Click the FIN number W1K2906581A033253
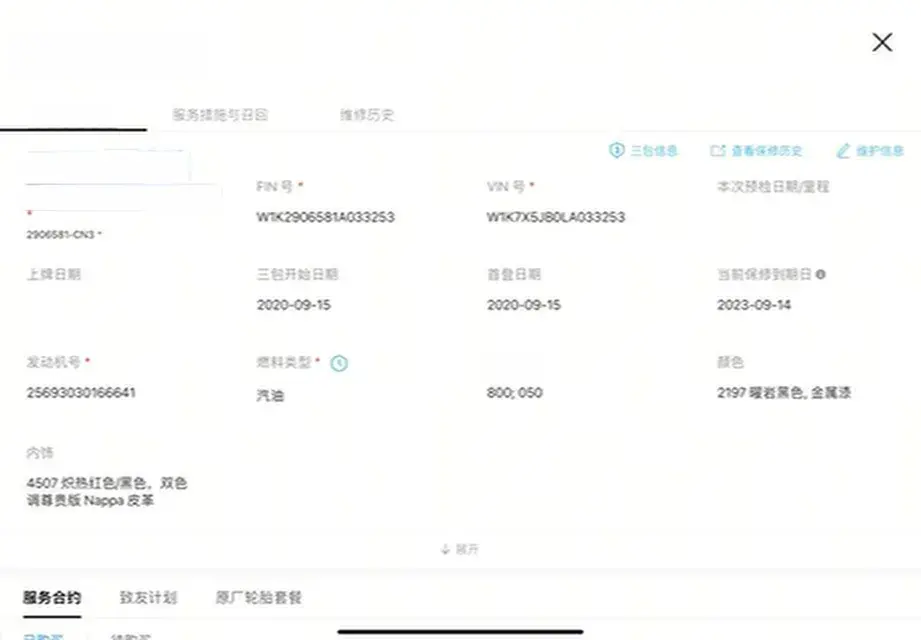Image resolution: width=921 pixels, height=640 pixels. 325,217
